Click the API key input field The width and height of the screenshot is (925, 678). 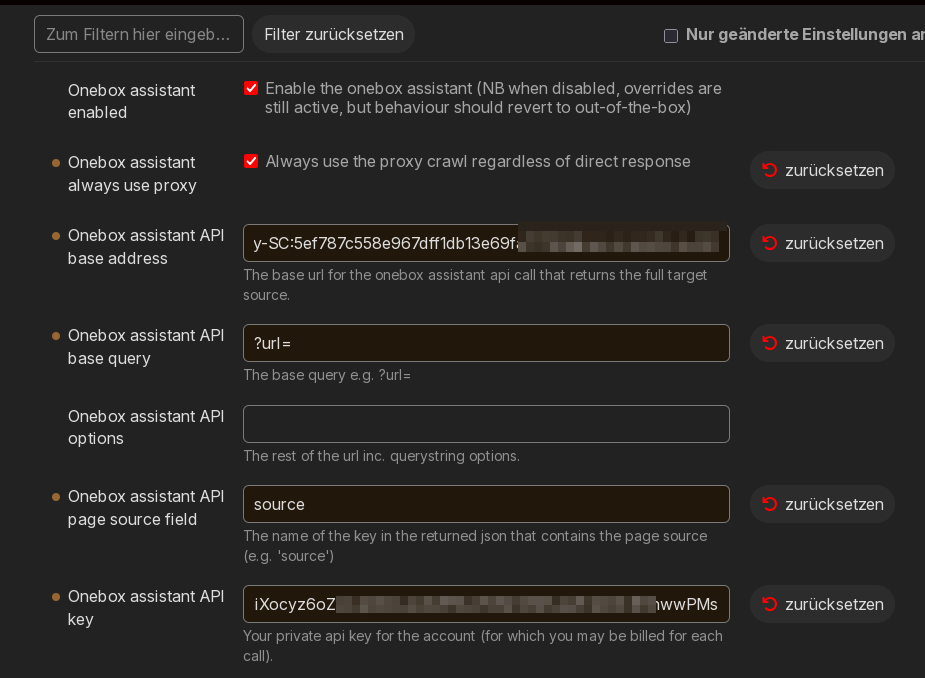pyautogui.click(x=486, y=604)
